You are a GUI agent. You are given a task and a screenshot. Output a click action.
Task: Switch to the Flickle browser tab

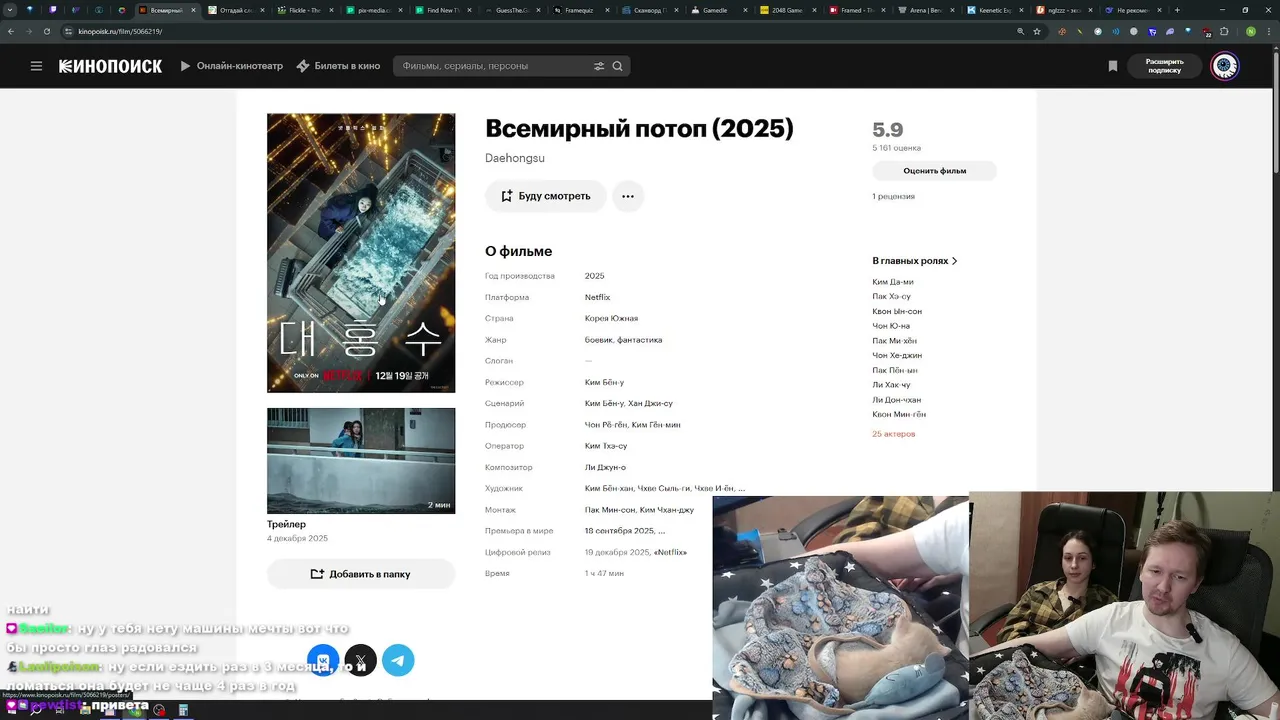click(x=304, y=10)
